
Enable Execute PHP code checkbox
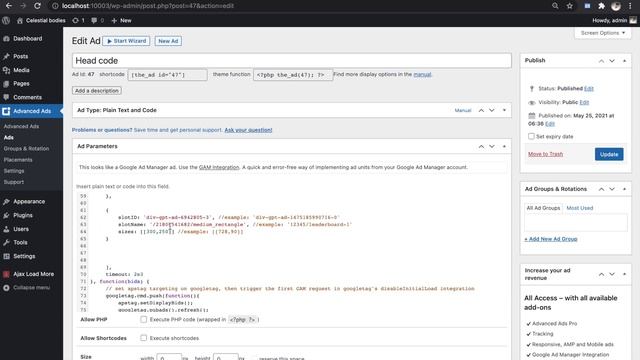point(143,320)
